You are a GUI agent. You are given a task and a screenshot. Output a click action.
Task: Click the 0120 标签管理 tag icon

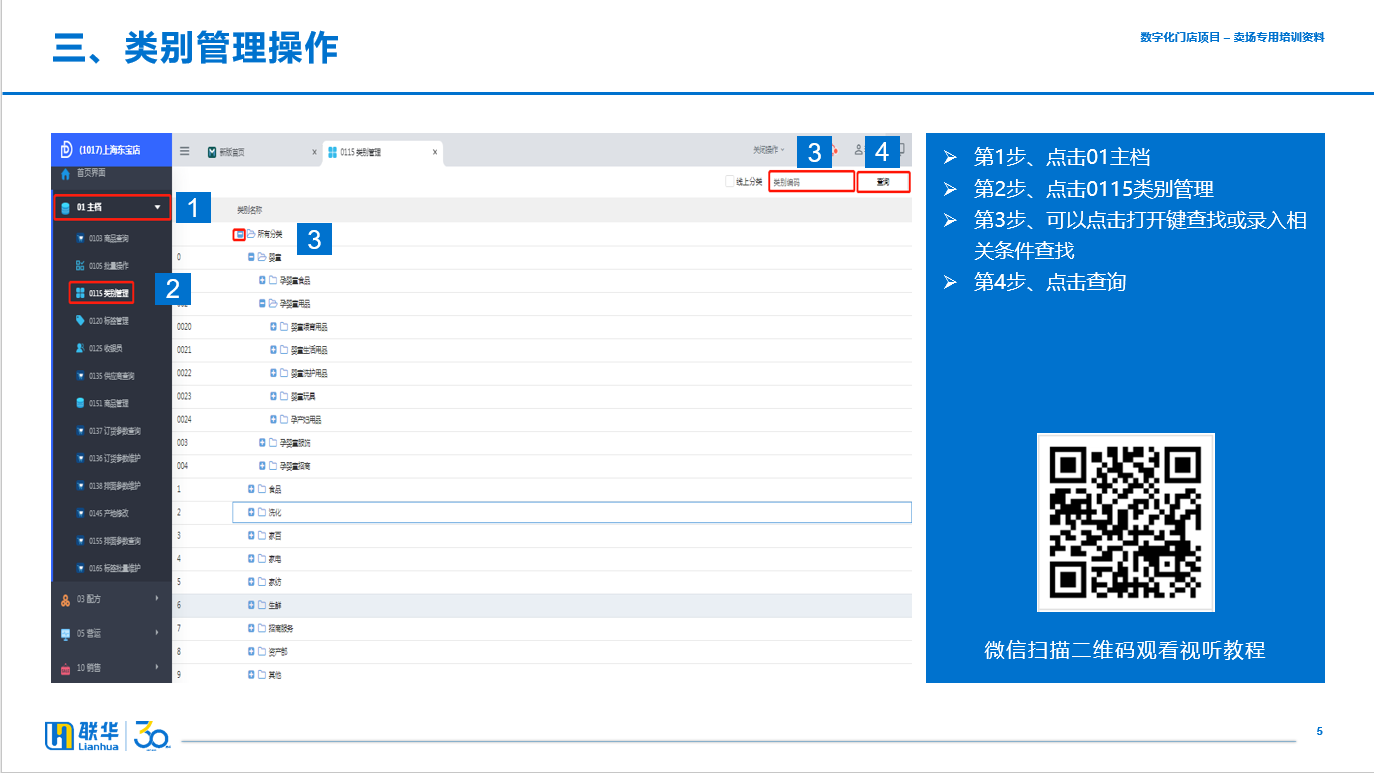point(80,321)
